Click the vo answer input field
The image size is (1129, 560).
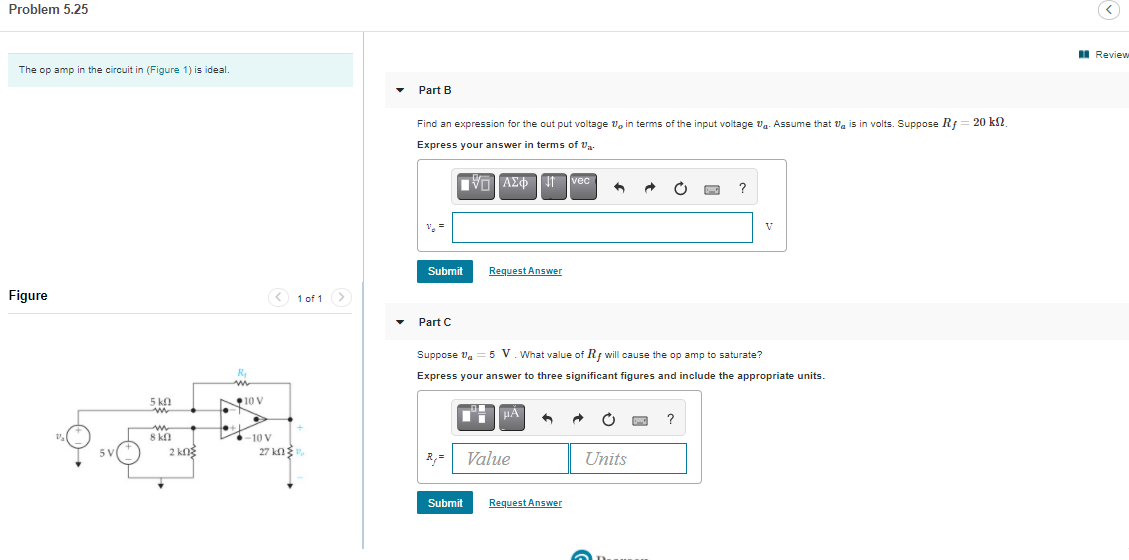pyautogui.click(x=603, y=227)
